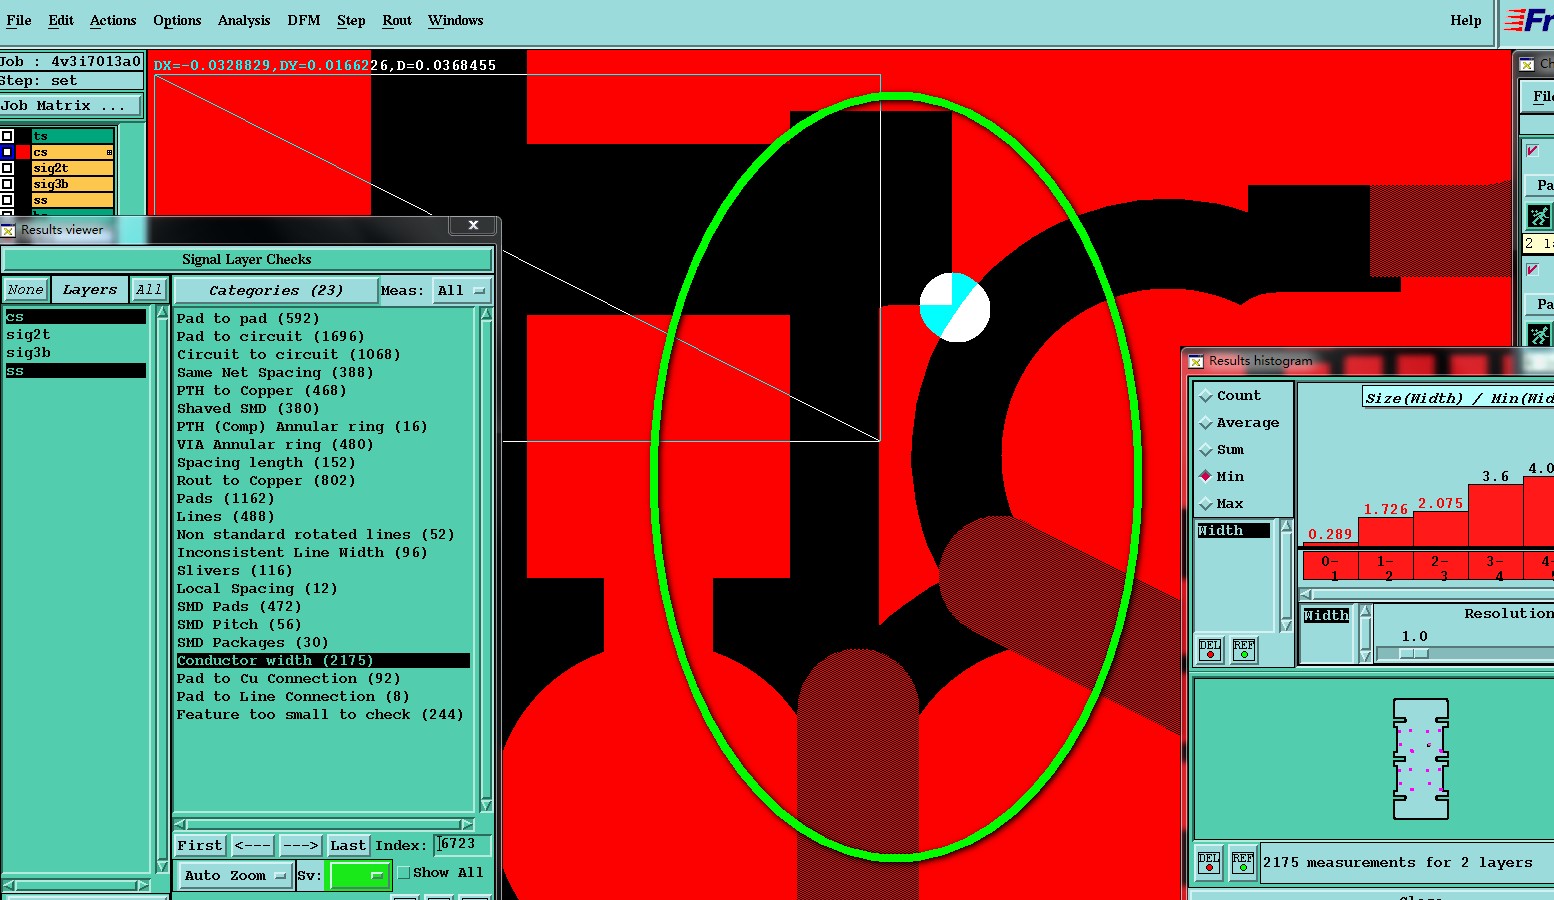Click DEL icon beside REF under Width list

[x=1210, y=651]
